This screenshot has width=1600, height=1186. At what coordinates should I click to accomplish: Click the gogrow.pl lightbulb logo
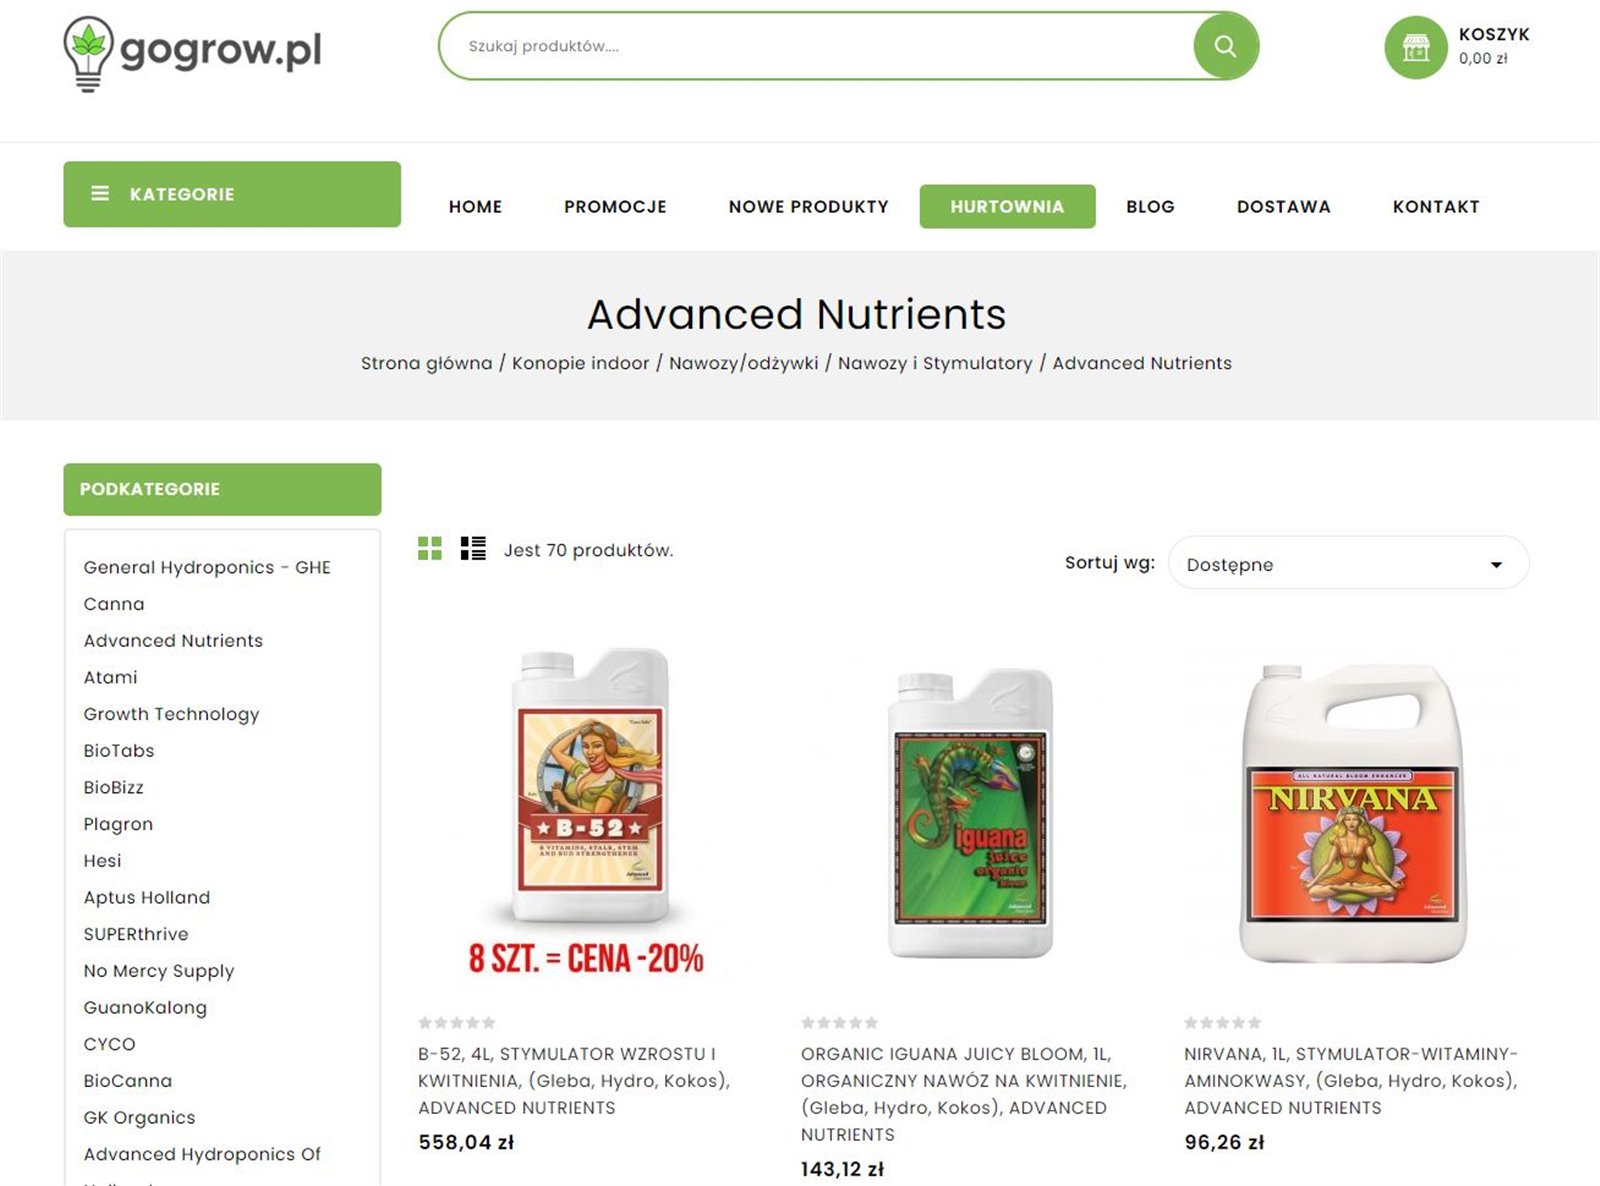click(x=192, y=53)
